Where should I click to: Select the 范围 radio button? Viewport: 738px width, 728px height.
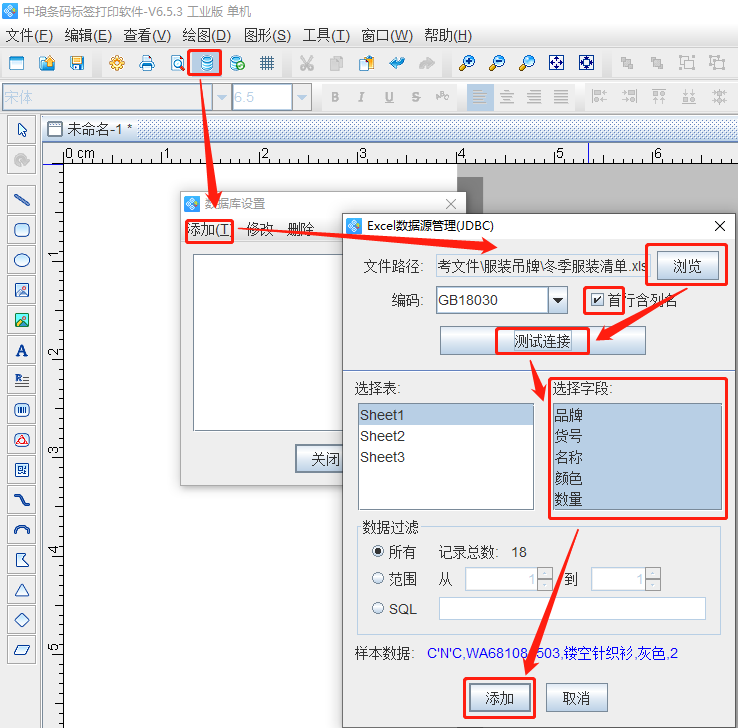(378, 578)
